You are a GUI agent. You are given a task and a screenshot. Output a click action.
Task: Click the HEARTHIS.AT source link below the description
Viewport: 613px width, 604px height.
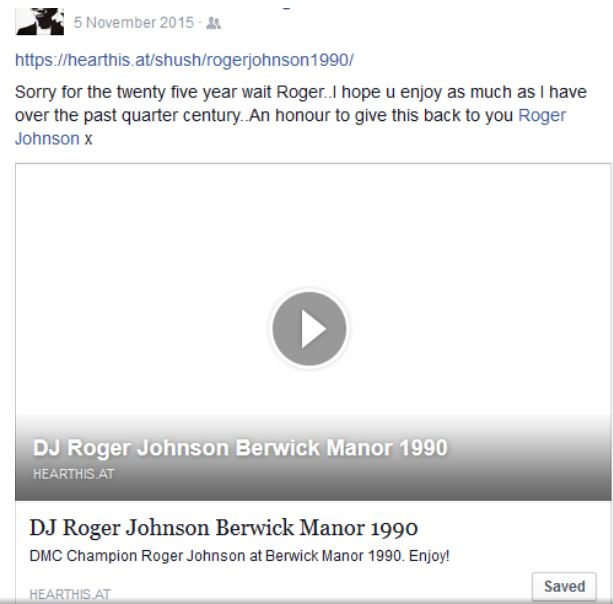[70, 594]
